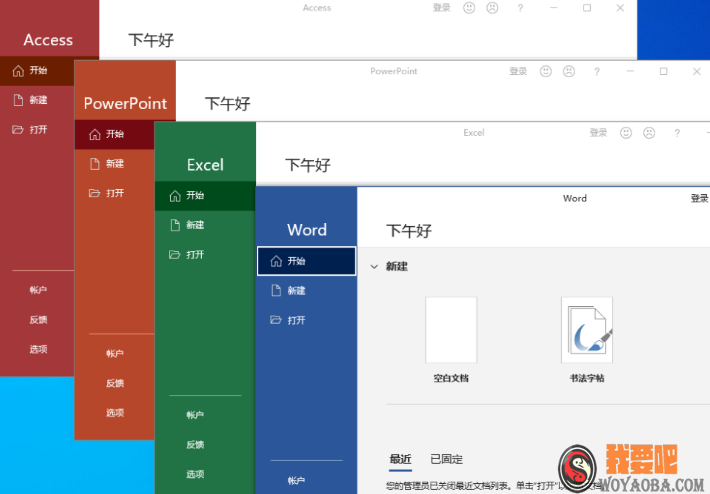Switch to the 已固定 tab in Word
710x494 pixels.
446,459
